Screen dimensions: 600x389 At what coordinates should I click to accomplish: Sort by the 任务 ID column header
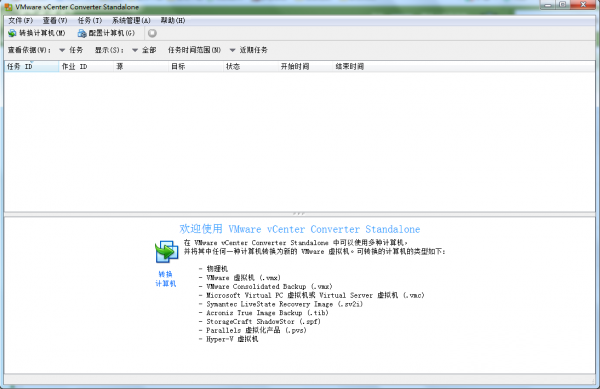click(x=31, y=67)
